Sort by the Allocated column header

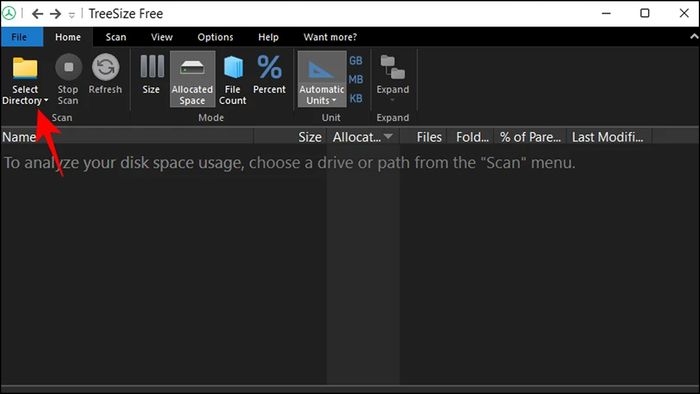click(363, 137)
